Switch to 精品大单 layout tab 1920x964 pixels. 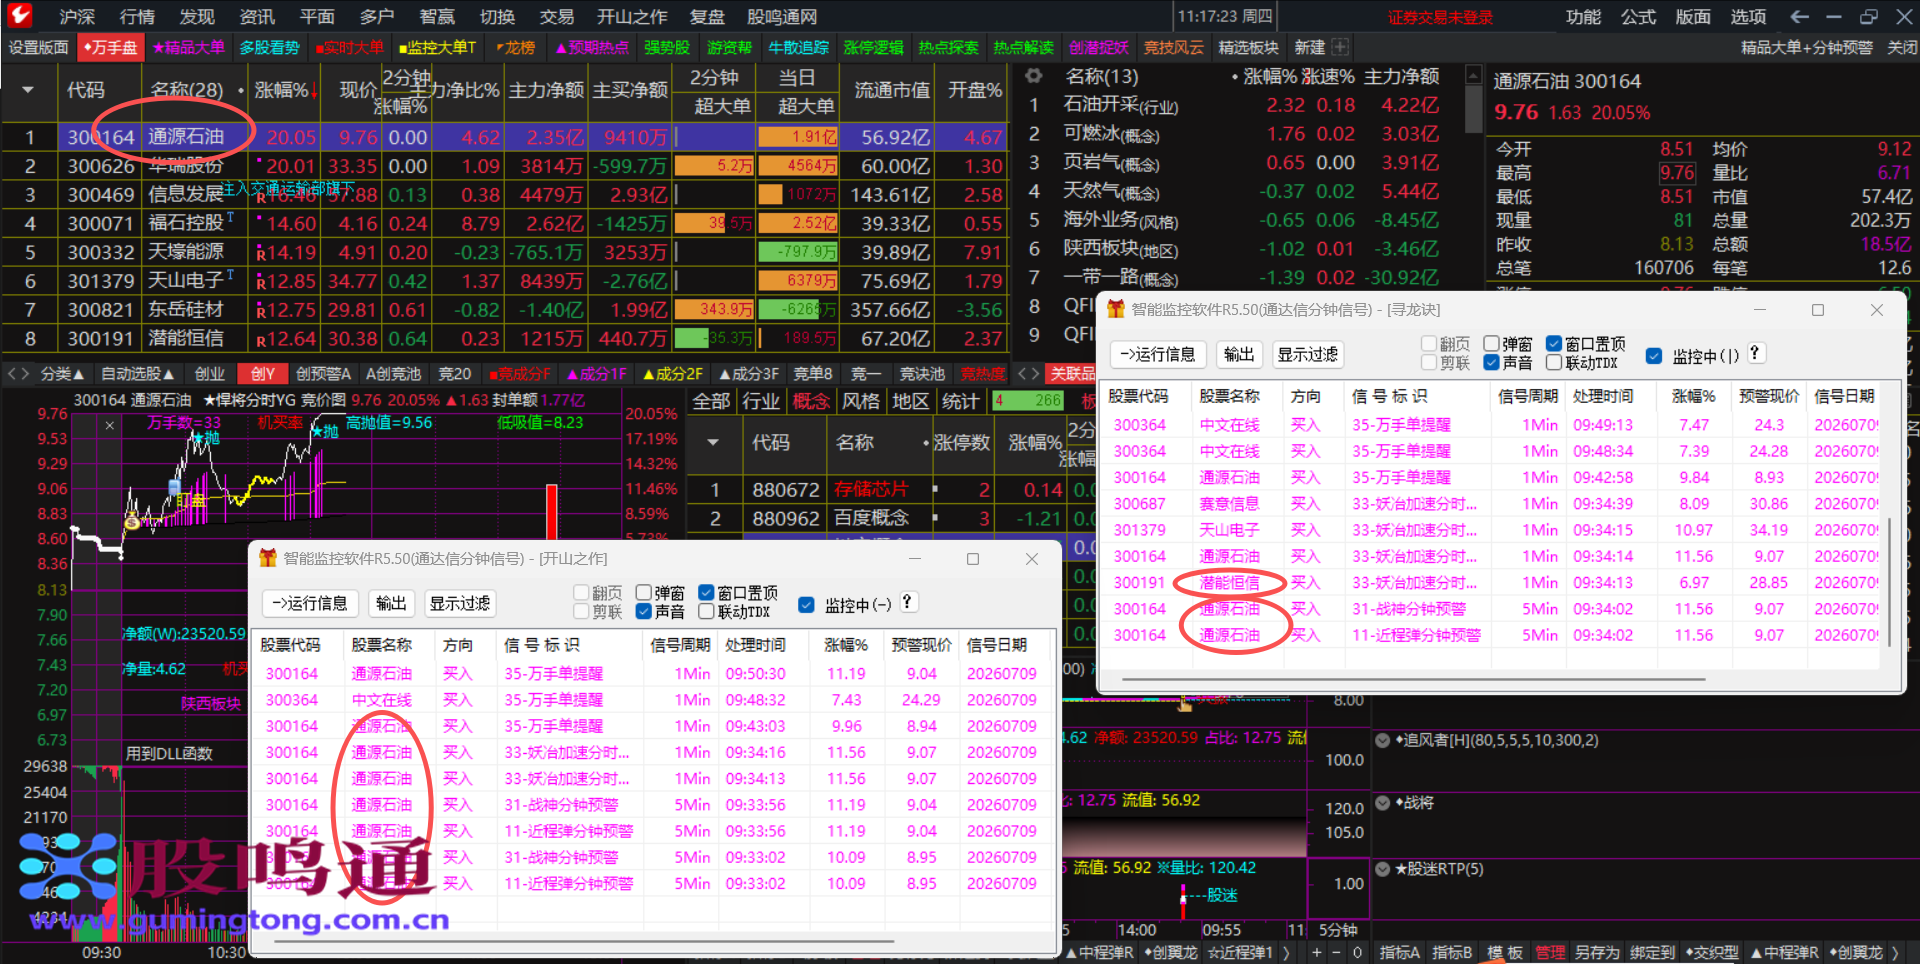click(189, 47)
